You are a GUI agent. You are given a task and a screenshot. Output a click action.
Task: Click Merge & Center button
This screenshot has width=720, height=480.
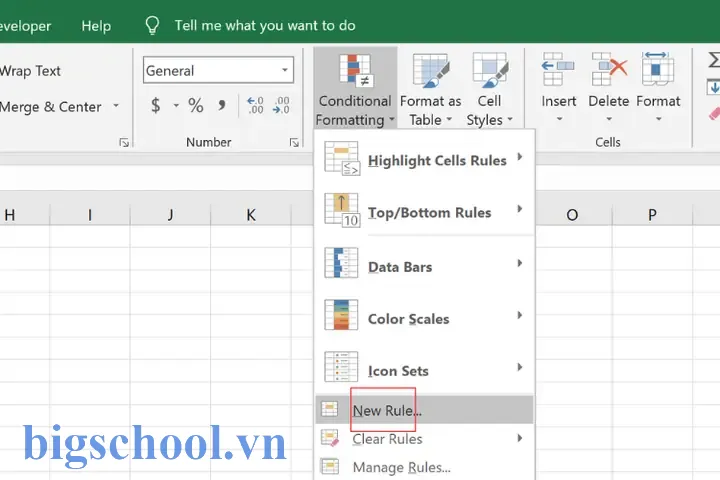51,107
